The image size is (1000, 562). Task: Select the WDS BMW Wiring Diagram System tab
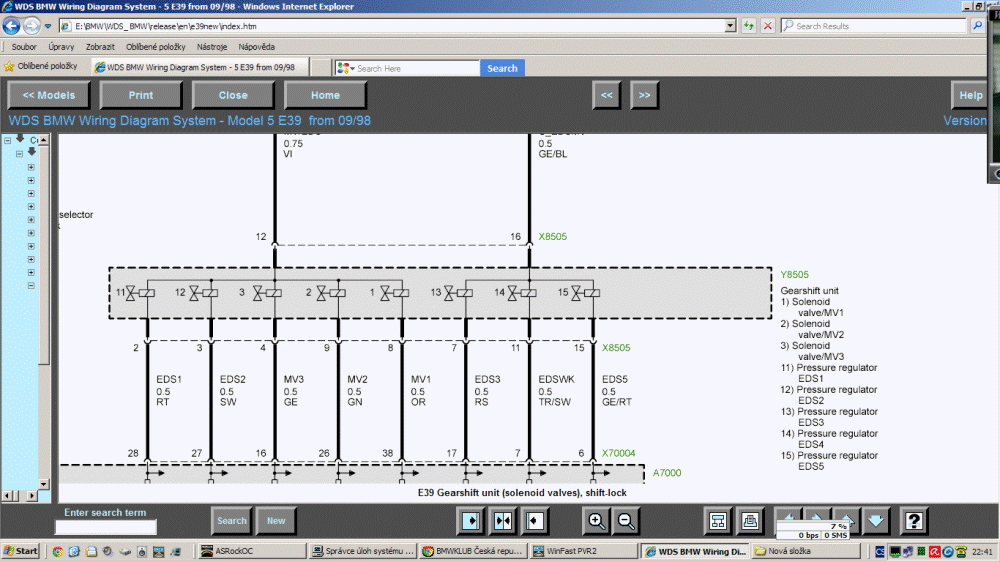point(200,67)
